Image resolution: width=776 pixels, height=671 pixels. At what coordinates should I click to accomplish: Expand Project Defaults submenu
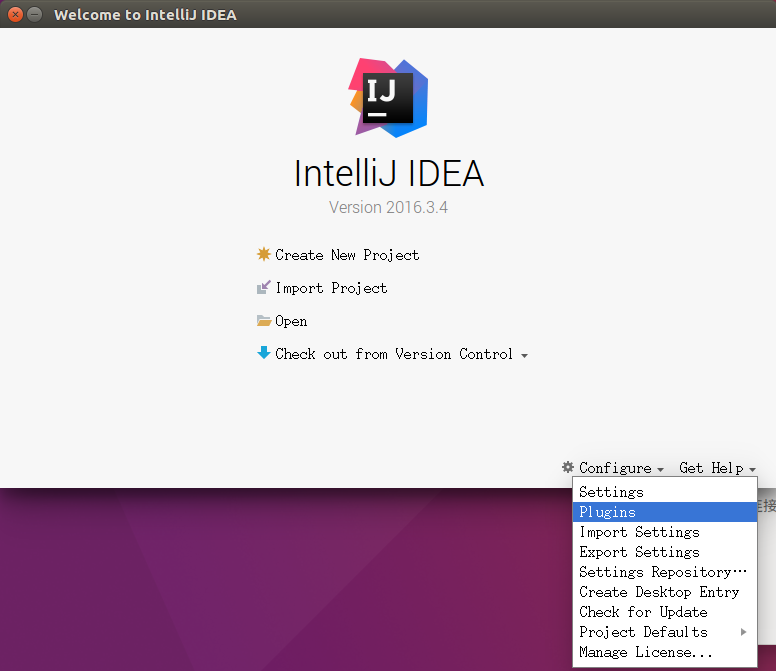(x=665, y=632)
